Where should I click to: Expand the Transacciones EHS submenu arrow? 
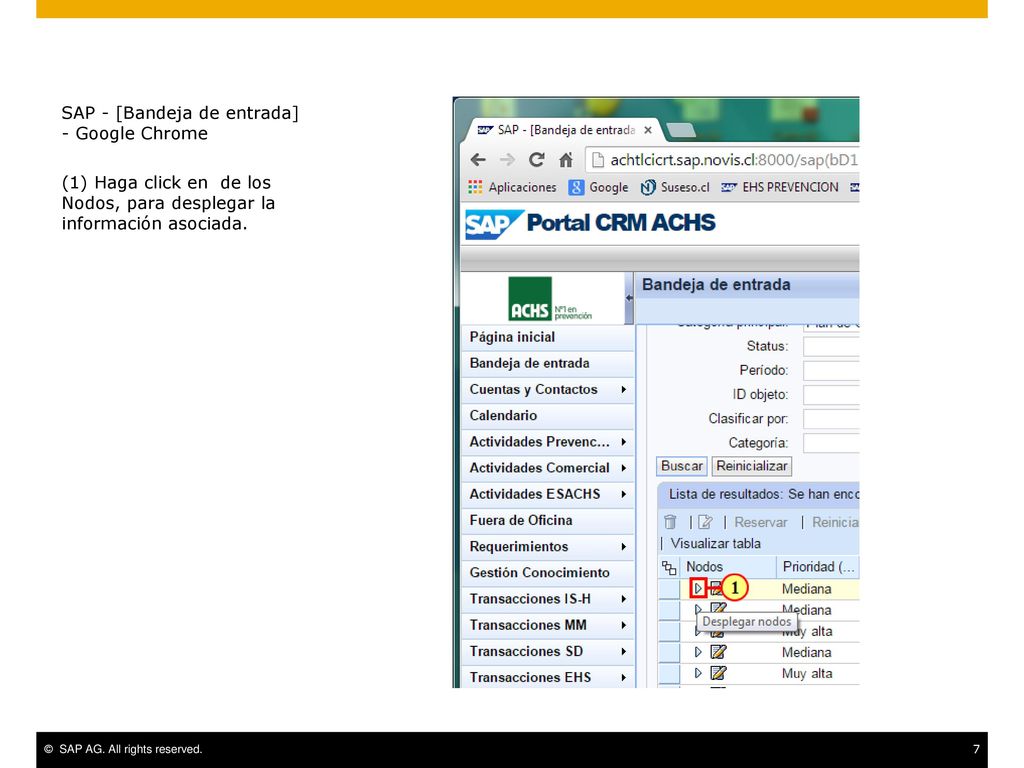[624, 677]
